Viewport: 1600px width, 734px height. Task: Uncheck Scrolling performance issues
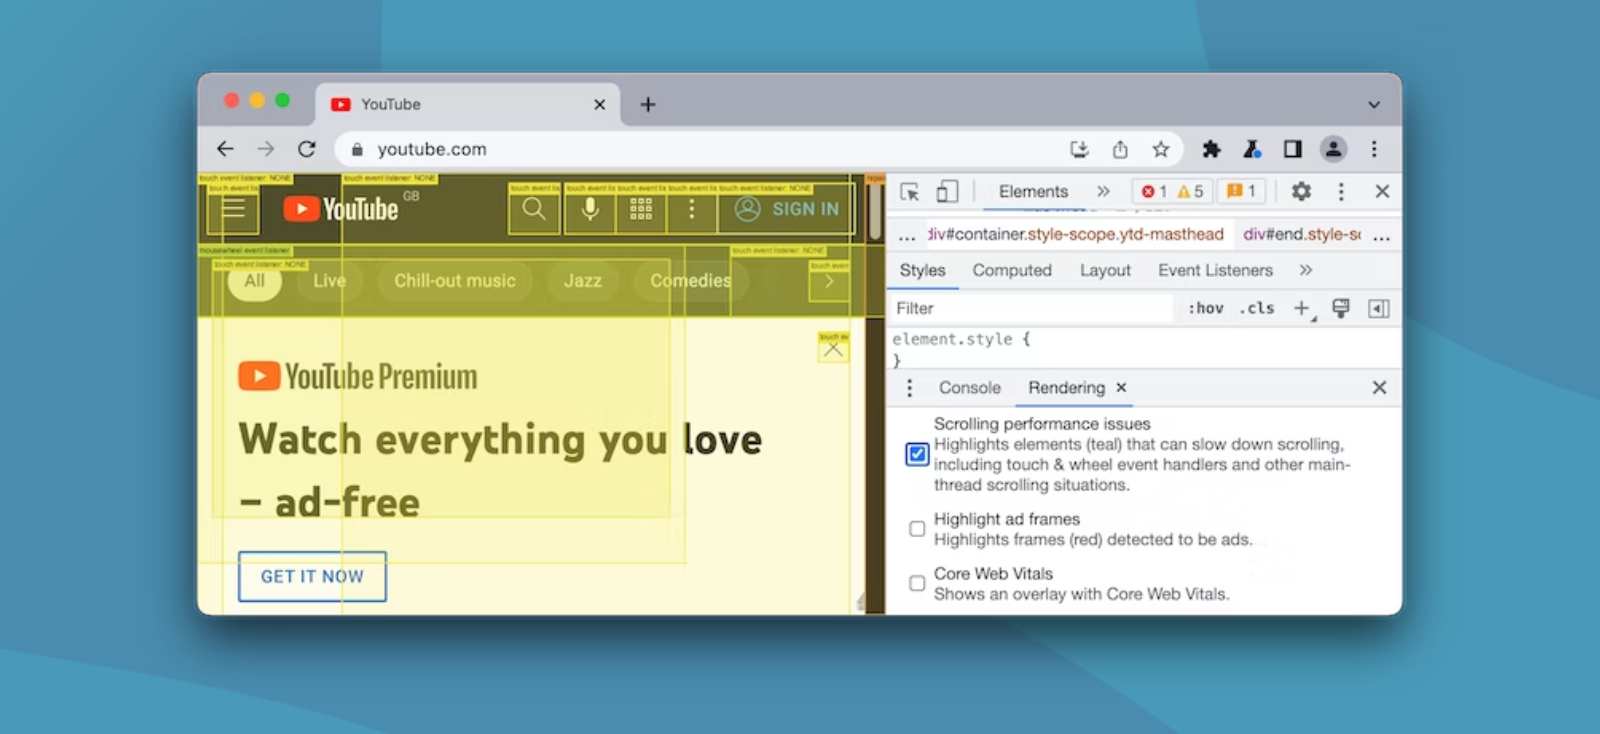[x=917, y=454]
